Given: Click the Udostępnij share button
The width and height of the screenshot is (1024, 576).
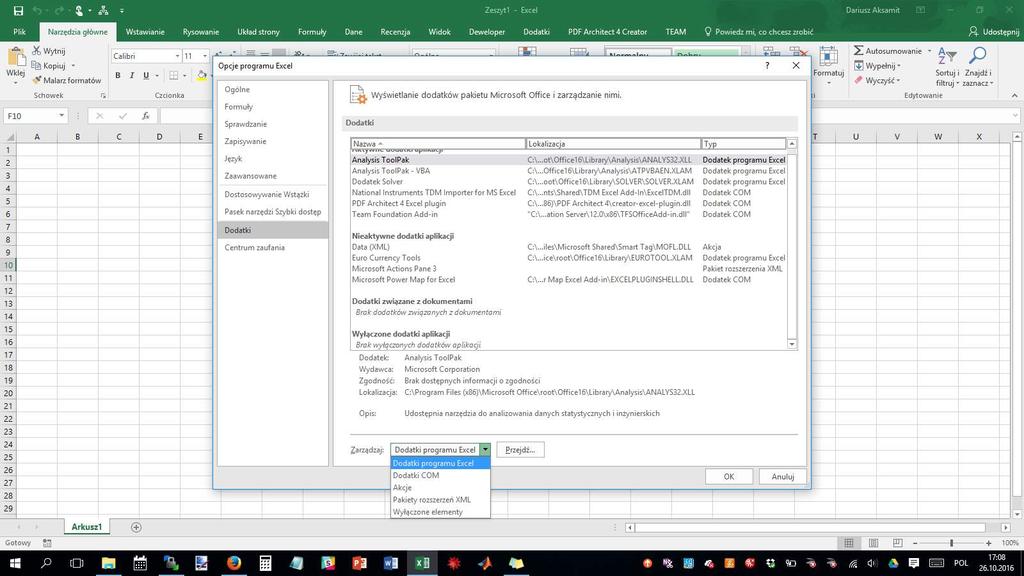Looking at the screenshot, I should click(x=993, y=31).
